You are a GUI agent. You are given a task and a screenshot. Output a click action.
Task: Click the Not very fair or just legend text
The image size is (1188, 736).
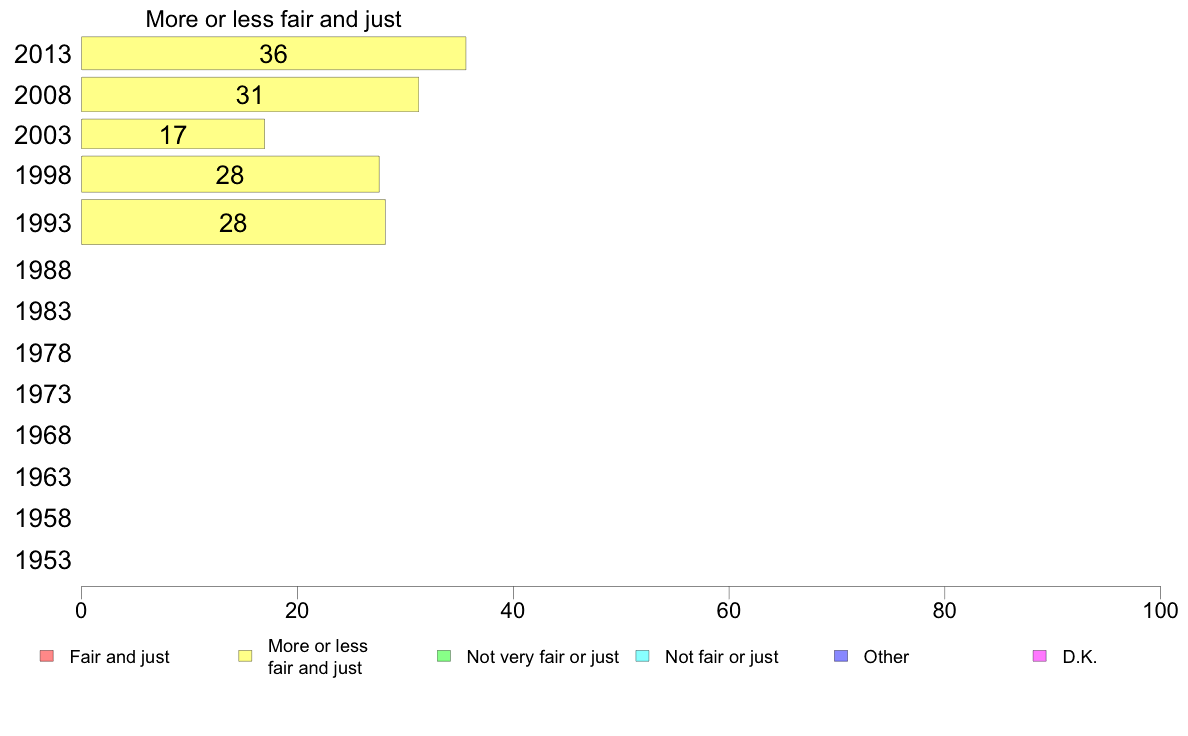pyautogui.click(x=542, y=657)
